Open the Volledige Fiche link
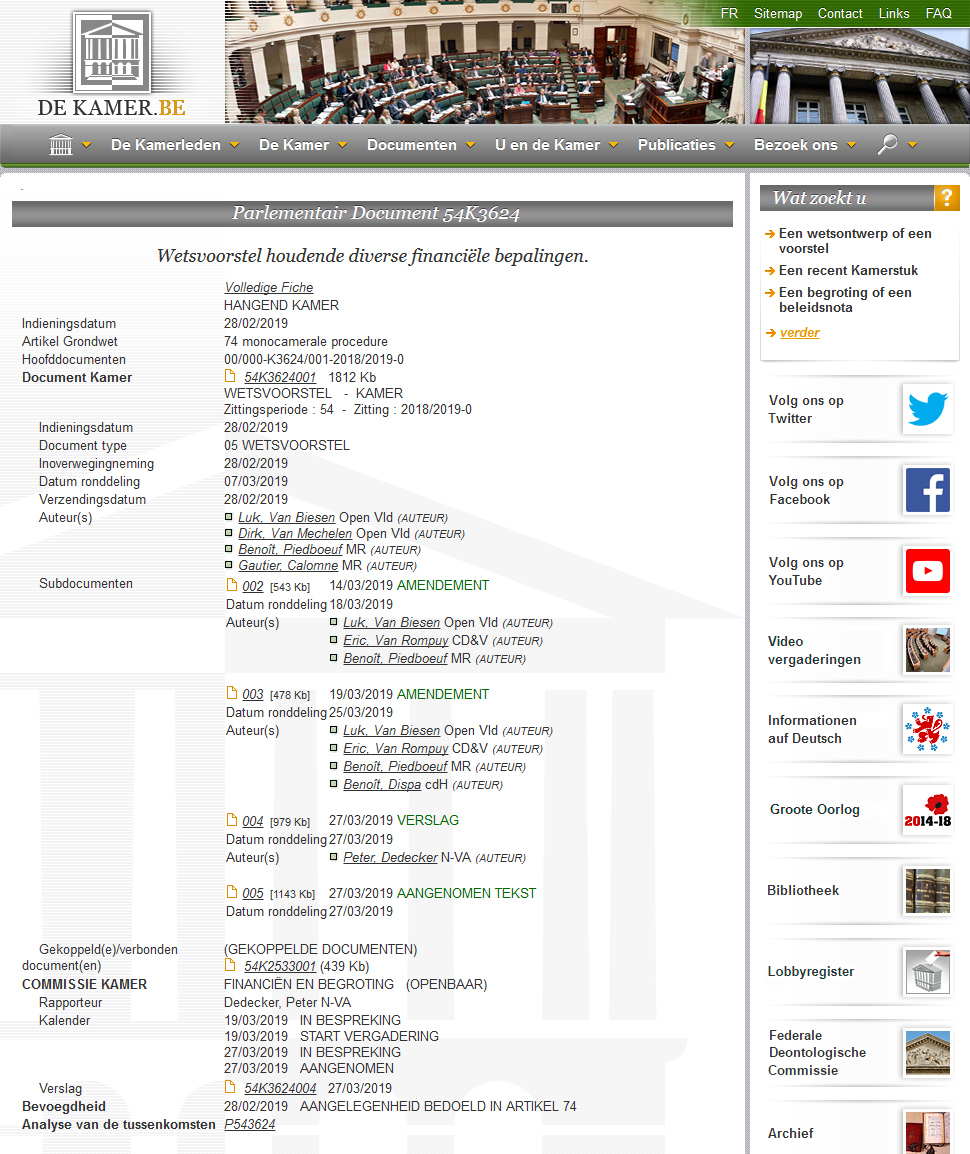Viewport: 970px width, 1154px height. [269, 288]
